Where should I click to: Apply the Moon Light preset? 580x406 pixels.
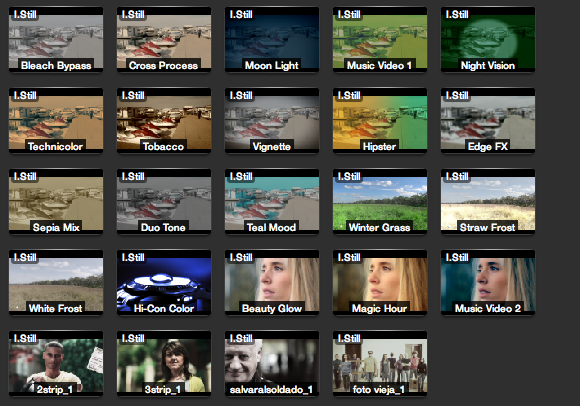[x=272, y=39]
